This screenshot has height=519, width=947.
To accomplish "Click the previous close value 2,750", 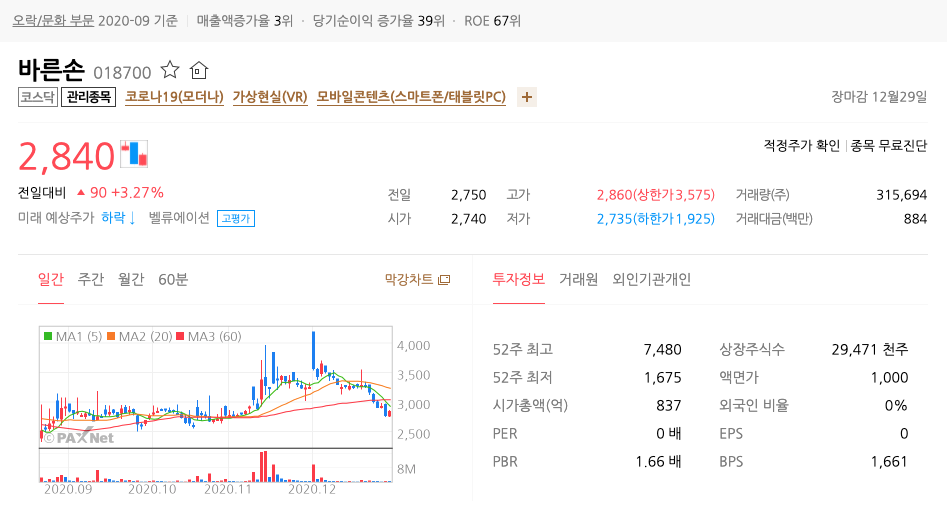I will tap(468, 195).
